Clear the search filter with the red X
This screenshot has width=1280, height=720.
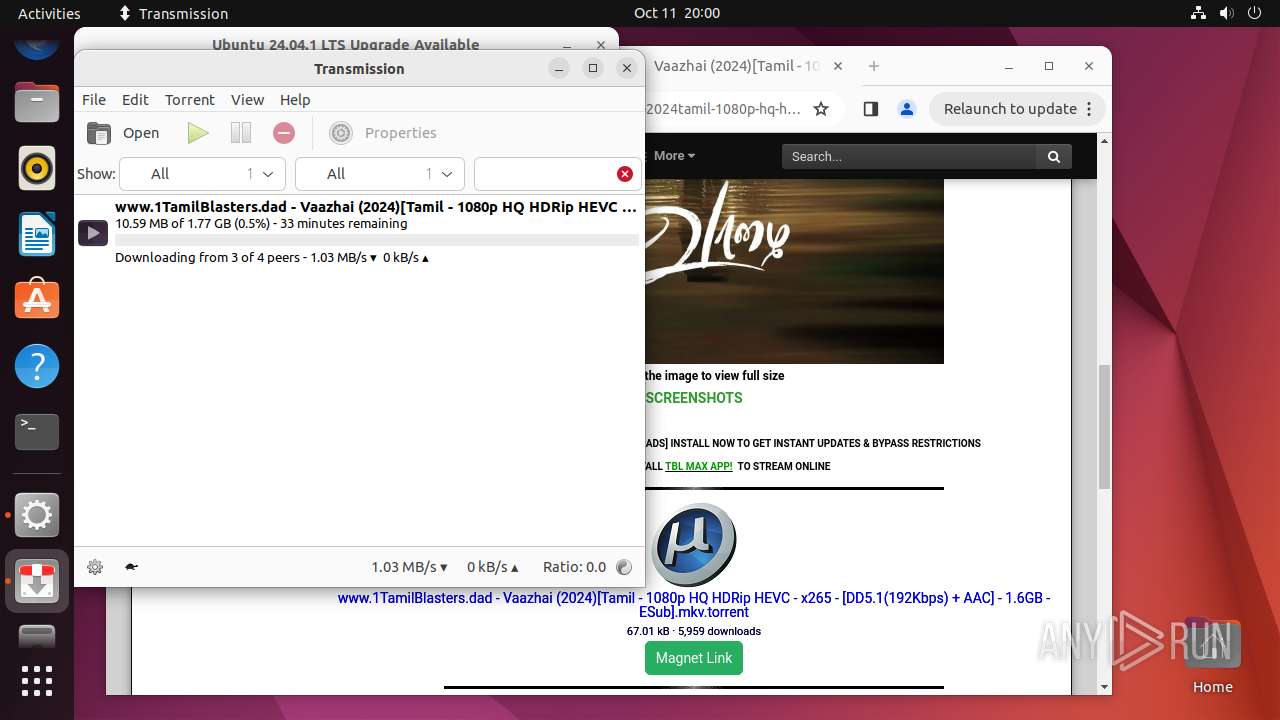(x=625, y=174)
